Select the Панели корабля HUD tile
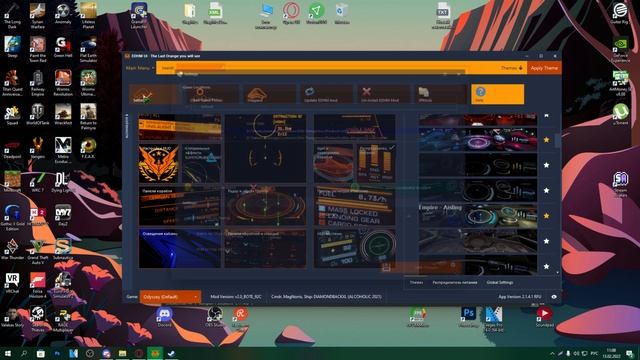Image resolution: width=640 pixels, height=360 pixels. [x=180, y=207]
